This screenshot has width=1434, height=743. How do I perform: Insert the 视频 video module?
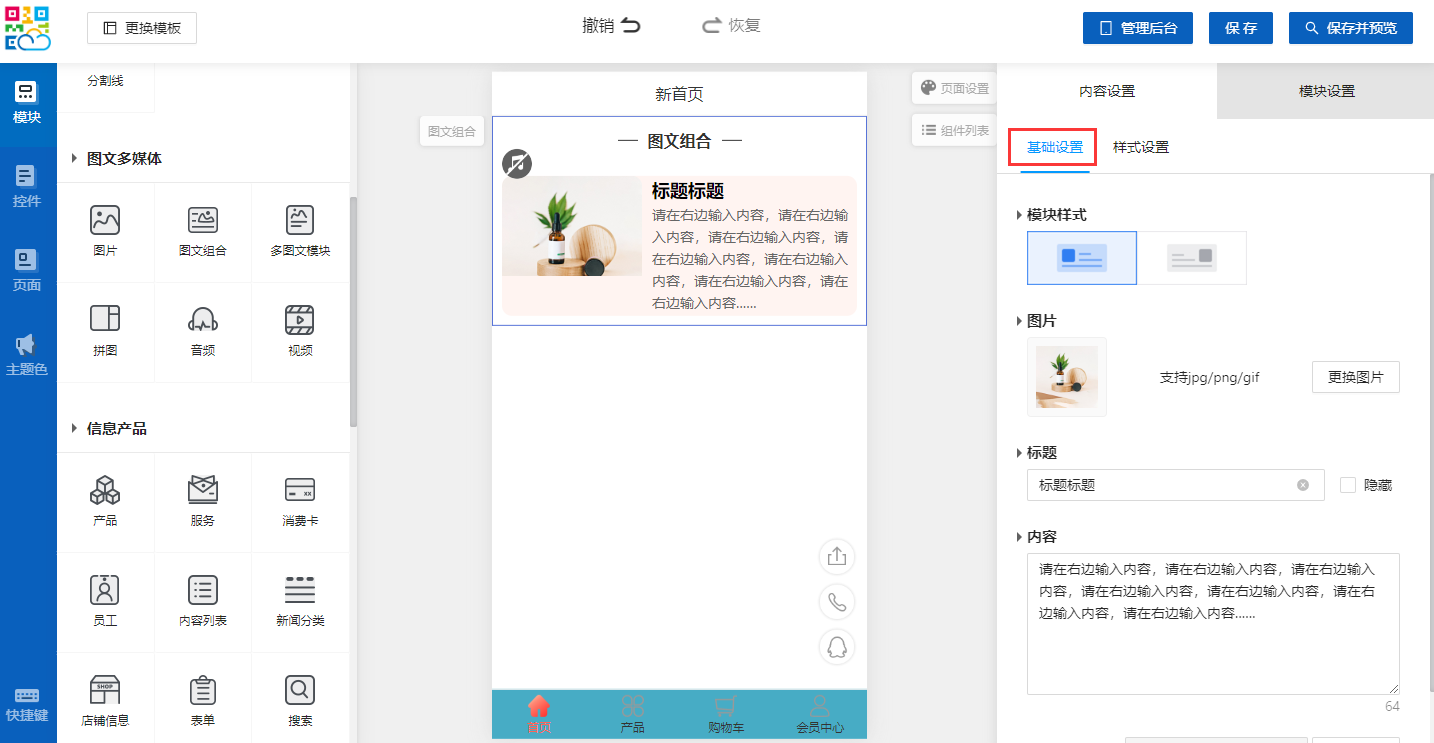[300, 330]
